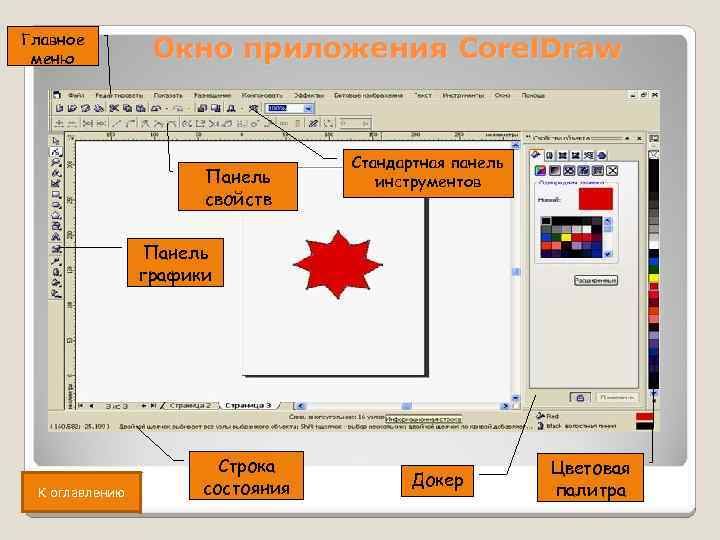Image resolution: width=720 pixels, height=540 pixels.
Task: Select the Outline tab in docker
Action: 550,155
